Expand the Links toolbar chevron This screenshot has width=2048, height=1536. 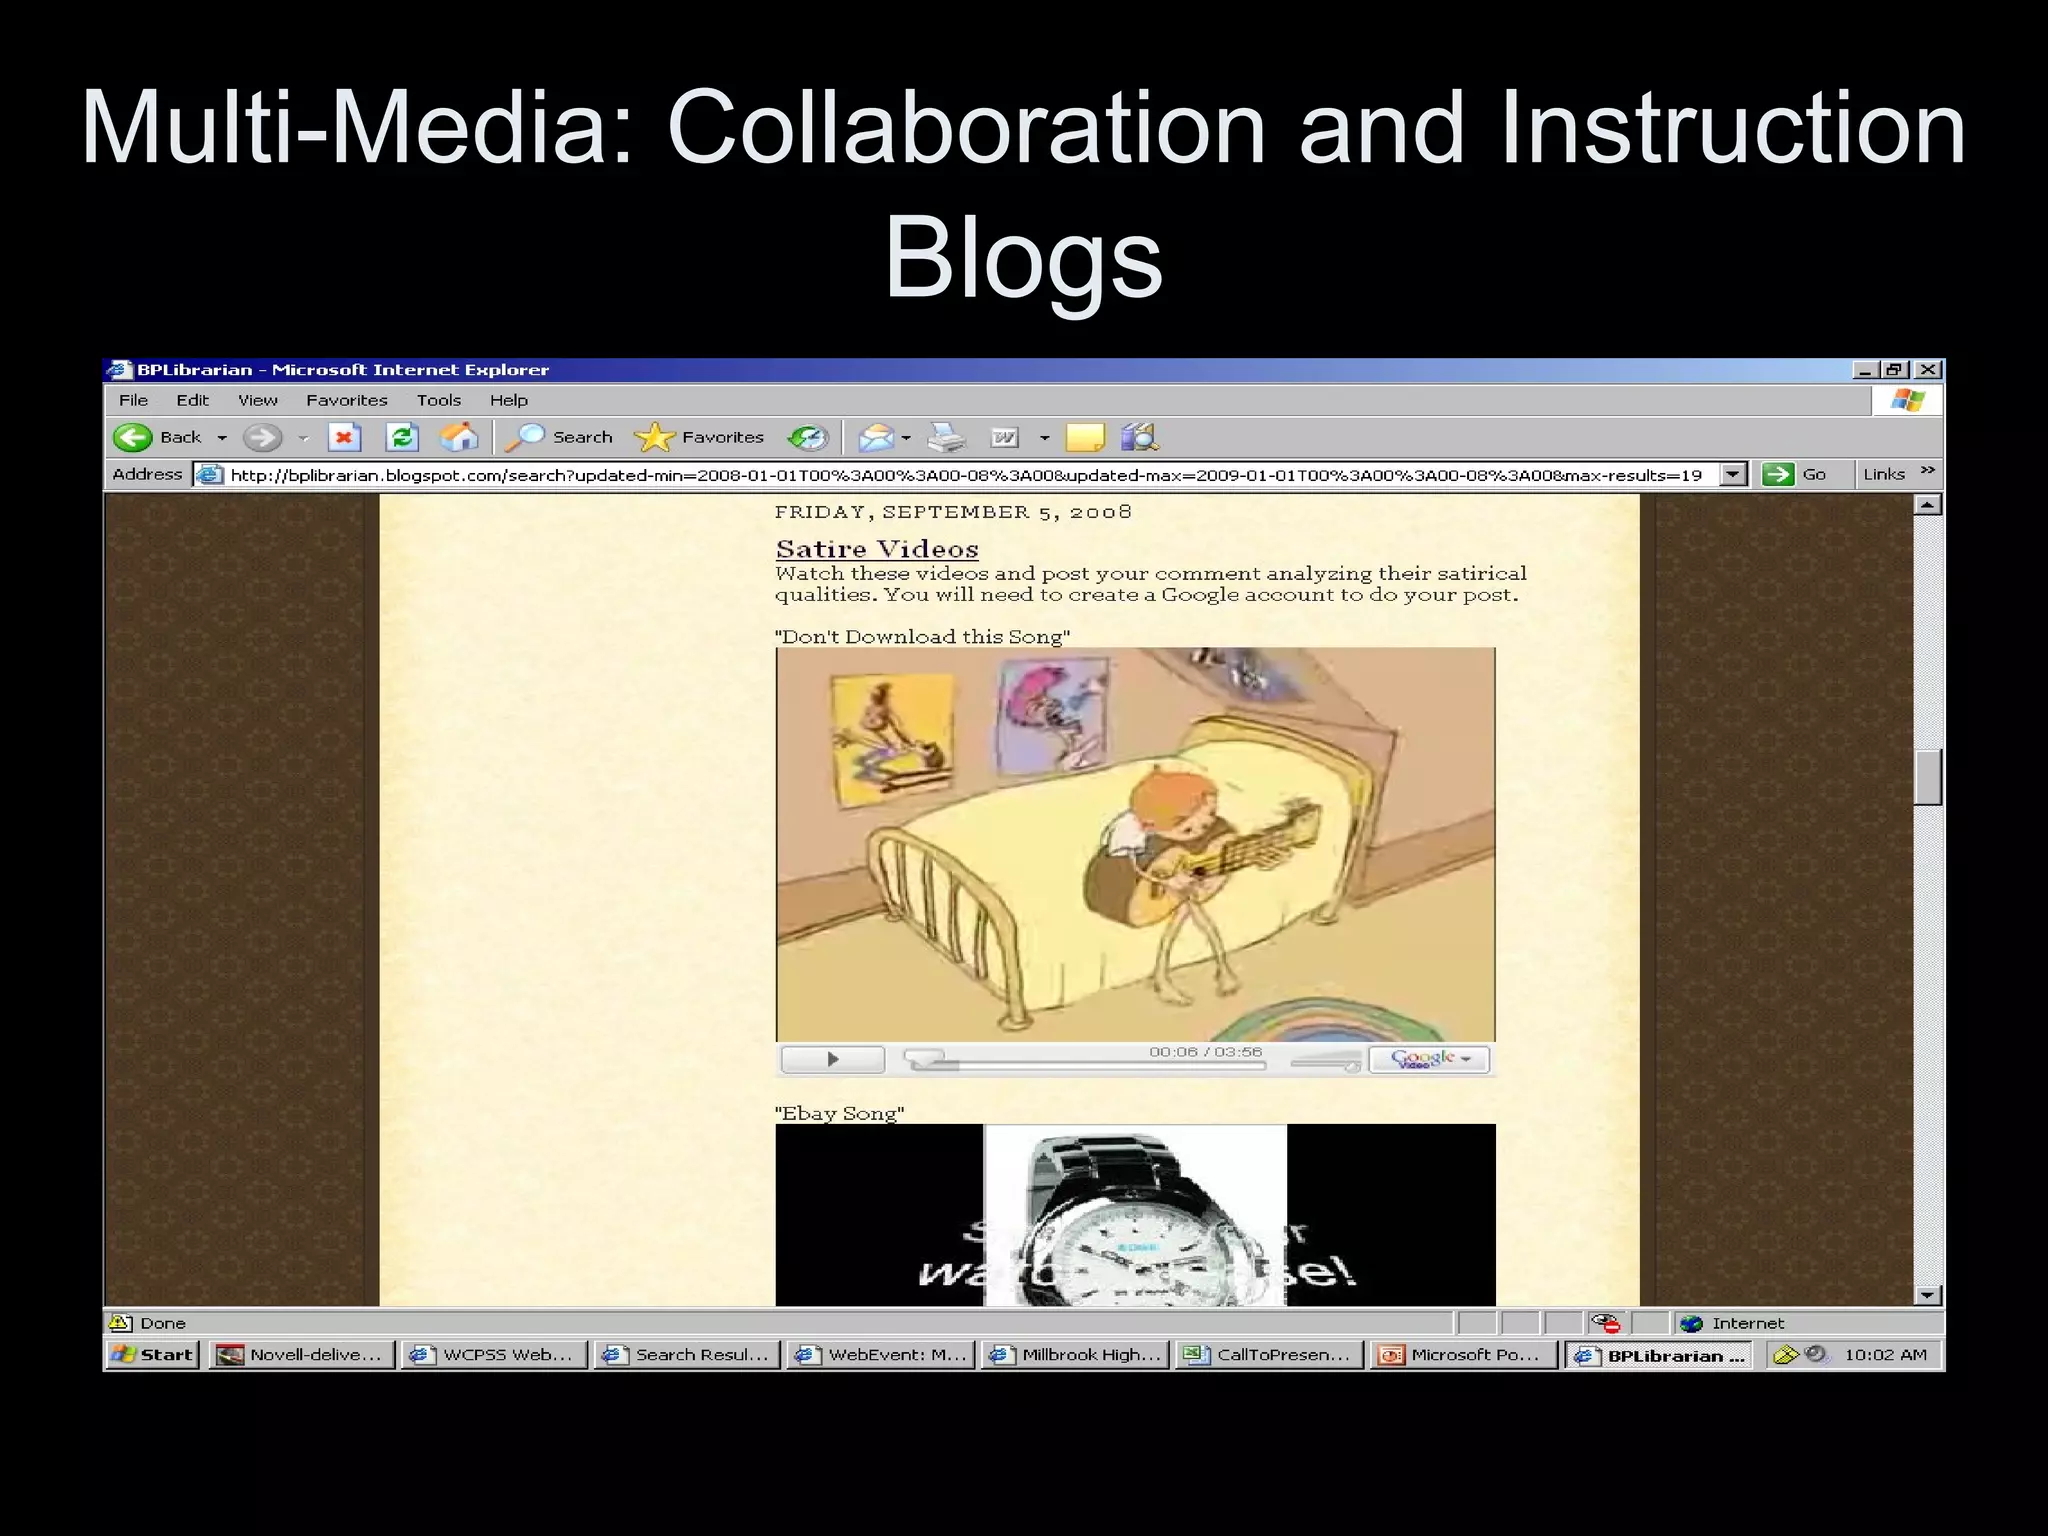tap(1928, 471)
